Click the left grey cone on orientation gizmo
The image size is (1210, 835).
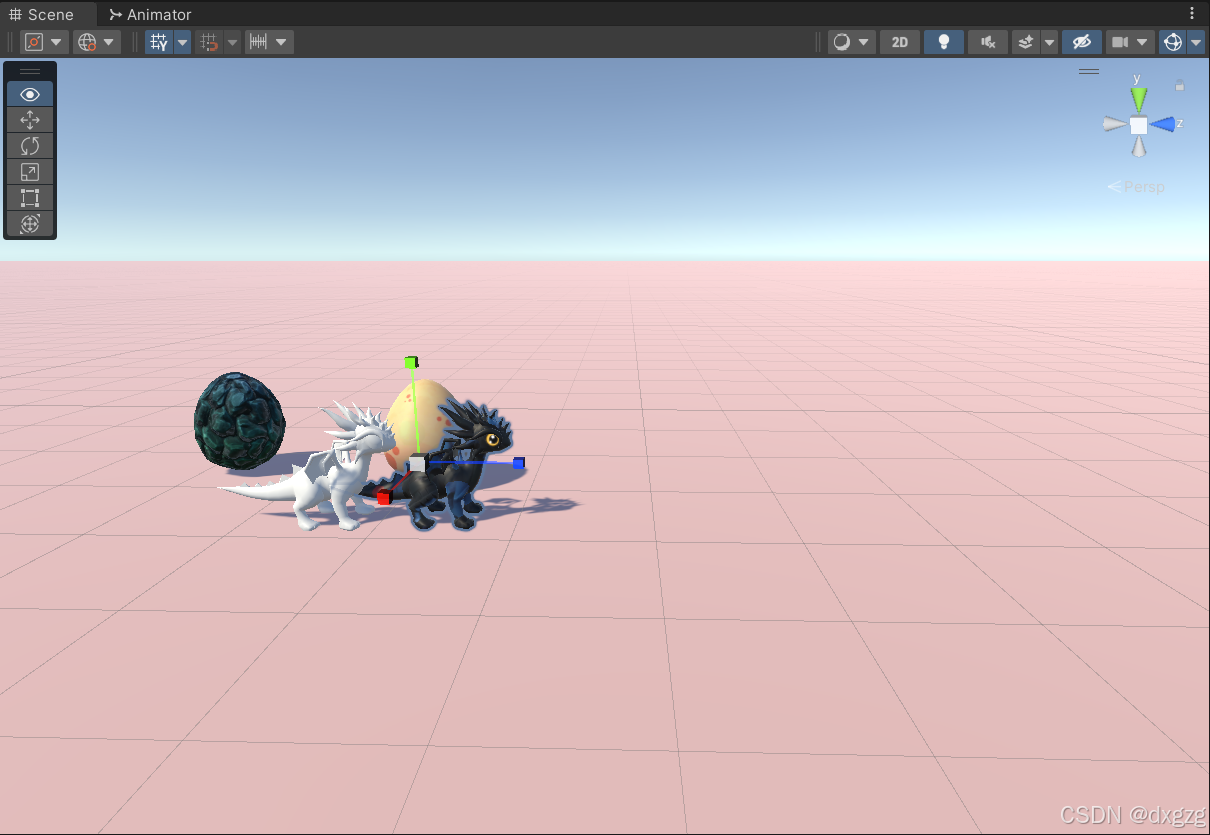pyautogui.click(x=1114, y=124)
